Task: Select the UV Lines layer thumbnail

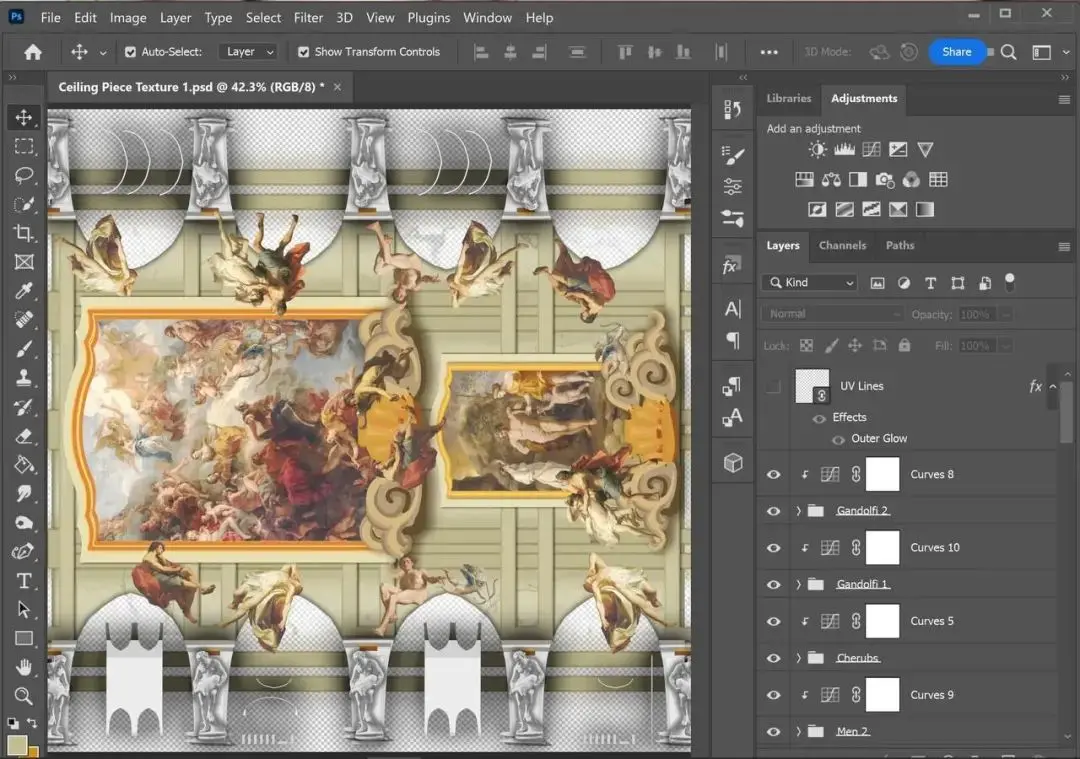Action: pos(812,386)
